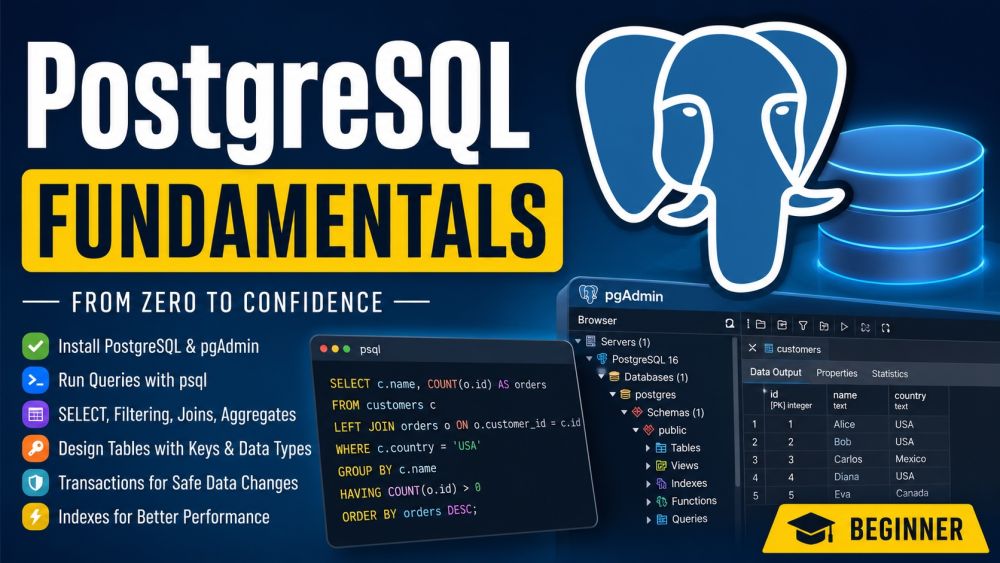
Task: Click the Servers tree node icon
Action: [x=591, y=341]
